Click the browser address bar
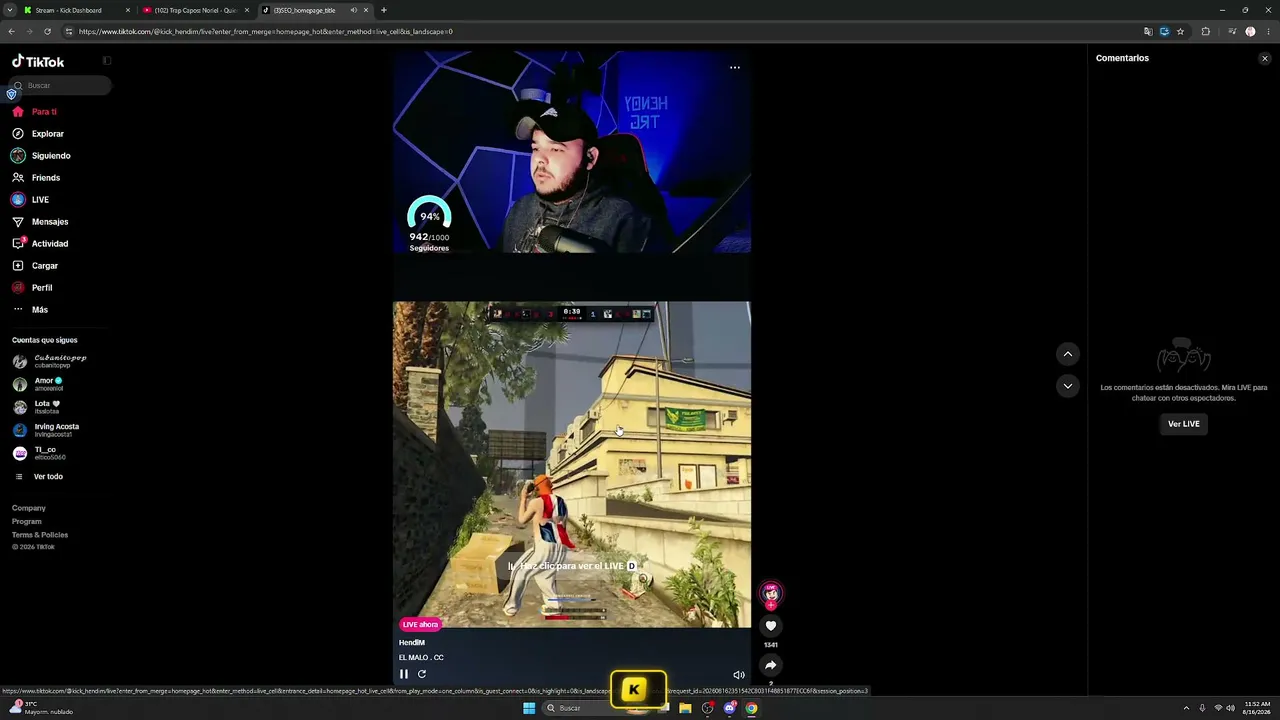1280x720 pixels. (x=600, y=31)
